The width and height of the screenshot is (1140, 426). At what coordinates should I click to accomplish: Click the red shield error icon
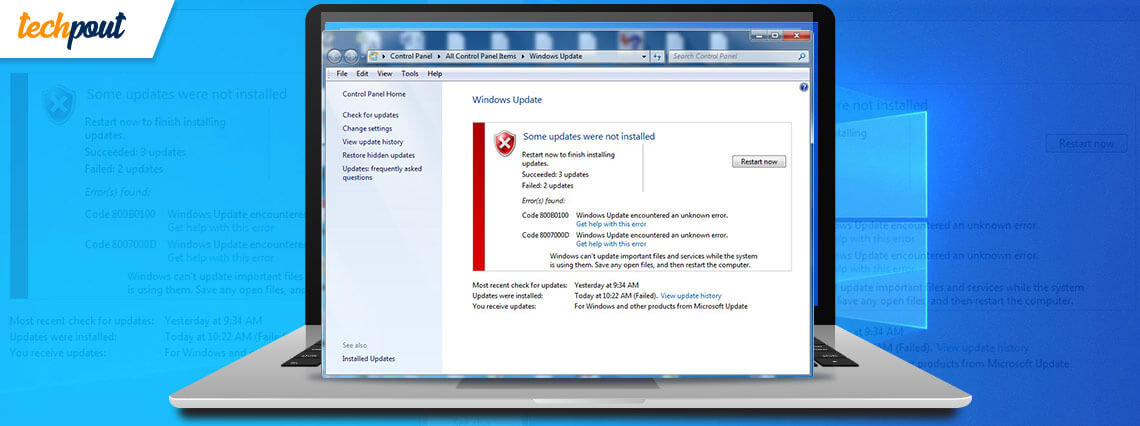[x=505, y=143]
